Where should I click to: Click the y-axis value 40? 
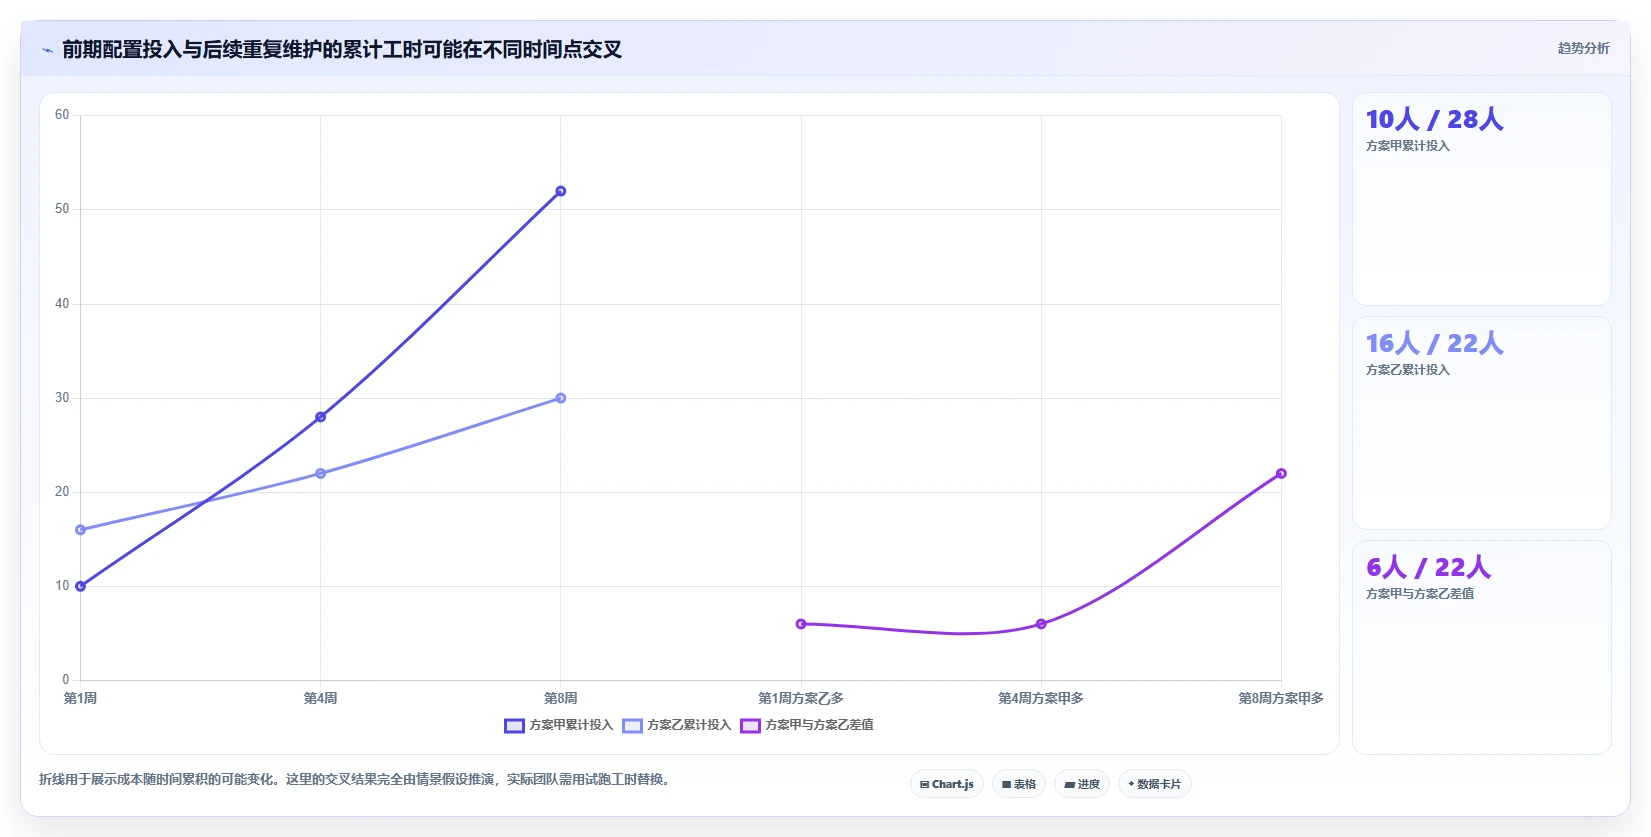click(x=62, y=304)
